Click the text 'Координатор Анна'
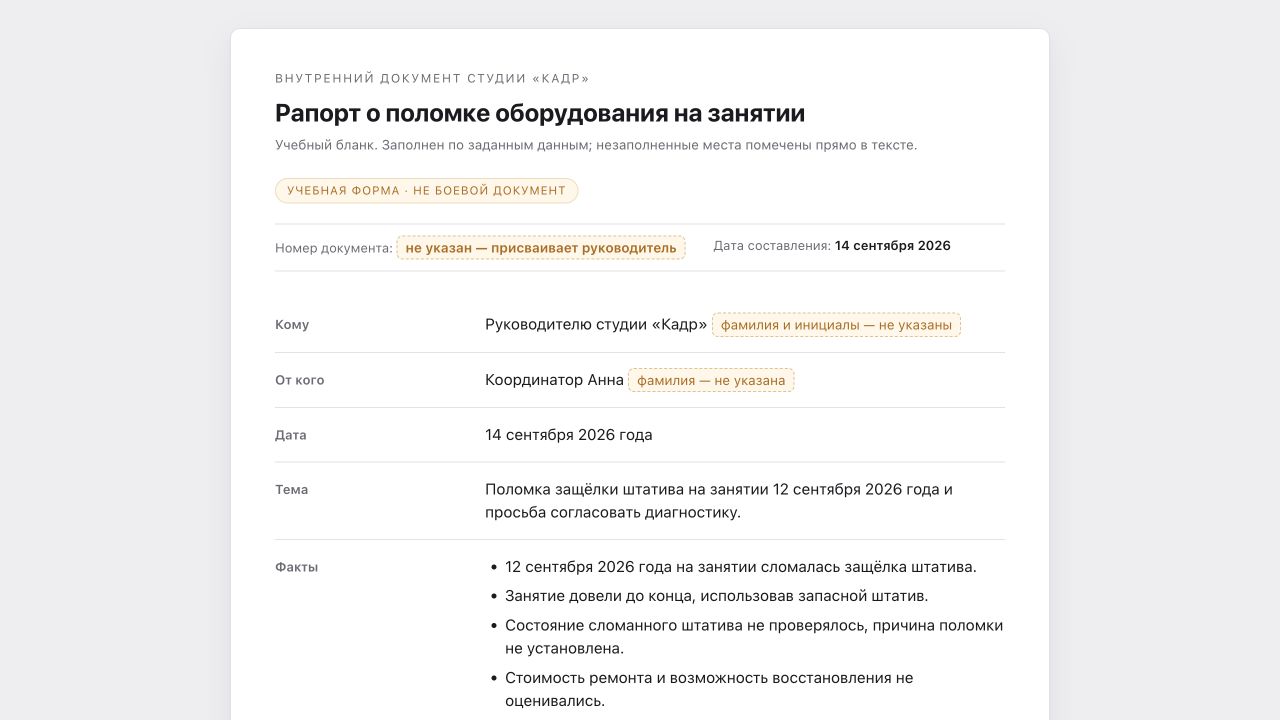This screenshot has height=720, width=1280. click(x=554, y=380)
